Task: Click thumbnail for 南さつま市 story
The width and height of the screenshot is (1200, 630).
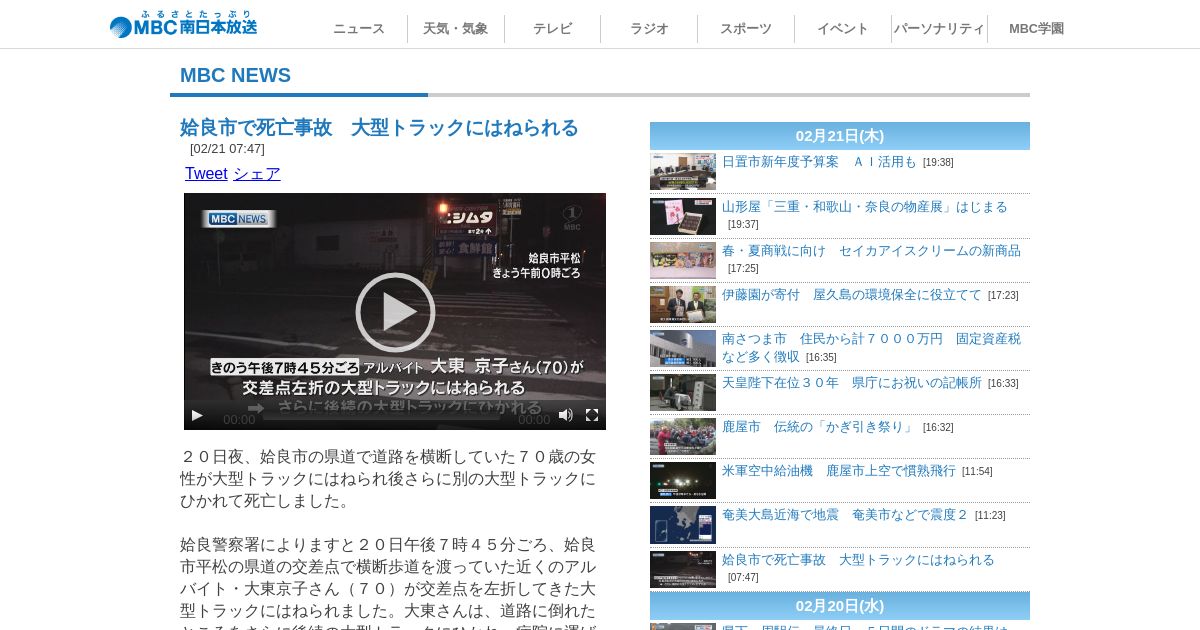Action: 683,348
